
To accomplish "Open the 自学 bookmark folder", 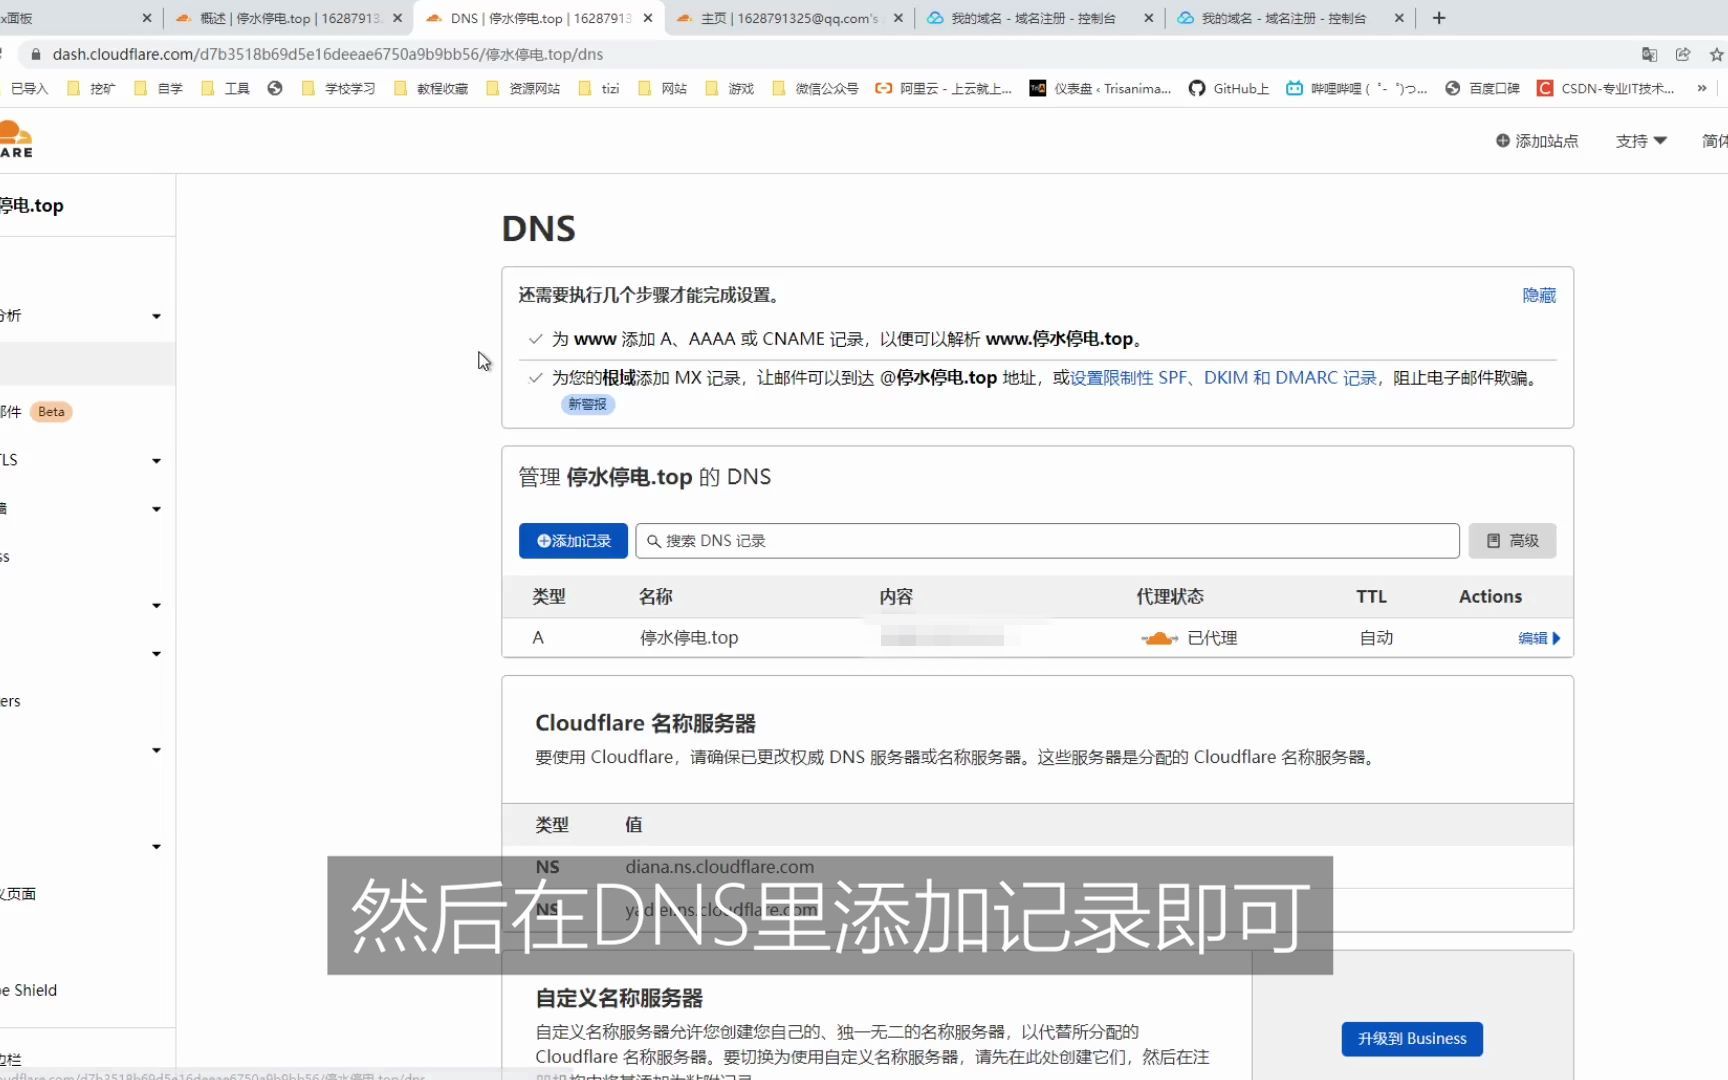I will coord(158,88).
